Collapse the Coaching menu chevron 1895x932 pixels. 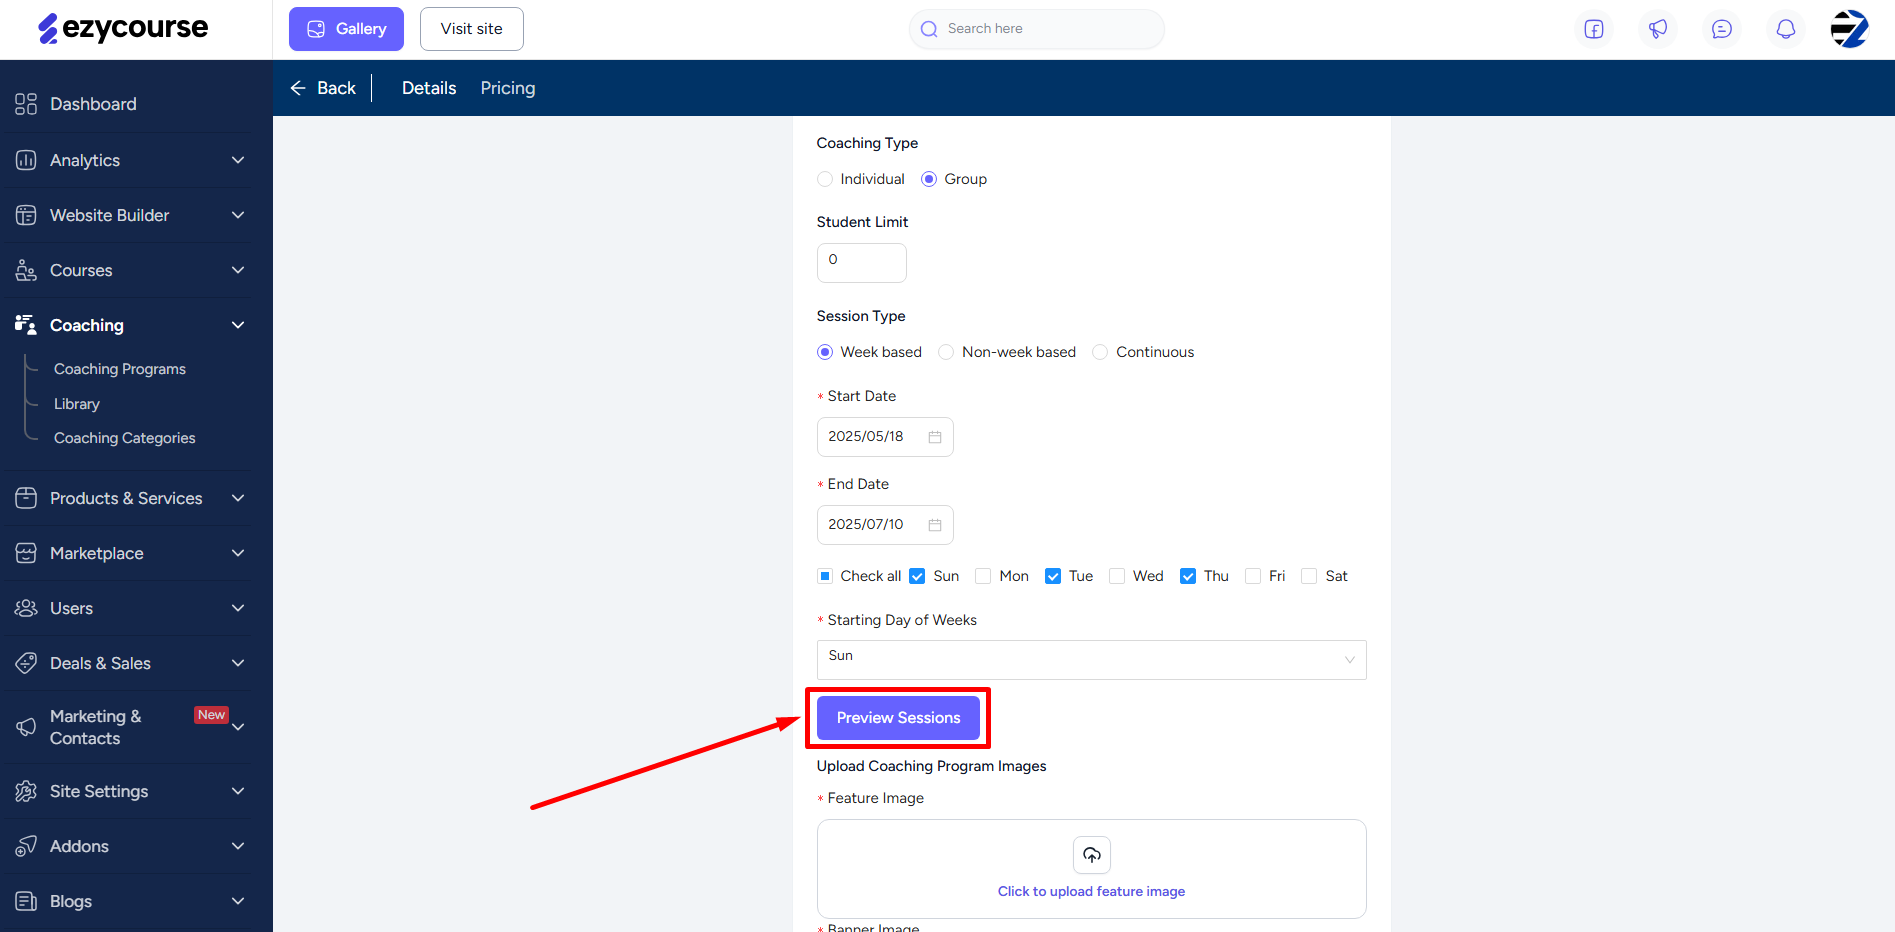tap(238, 325)
